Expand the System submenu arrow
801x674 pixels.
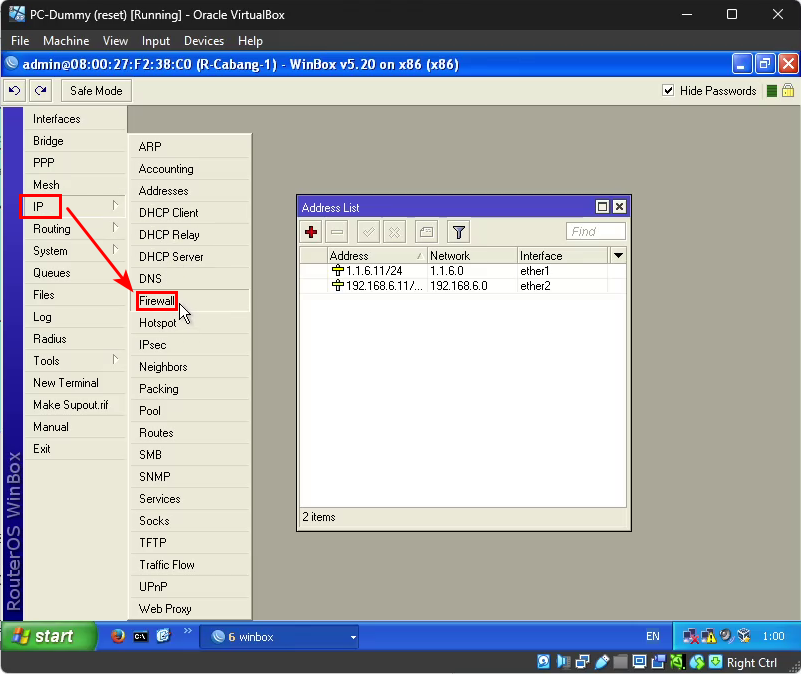pyautogui.click(x=115, y=249)
